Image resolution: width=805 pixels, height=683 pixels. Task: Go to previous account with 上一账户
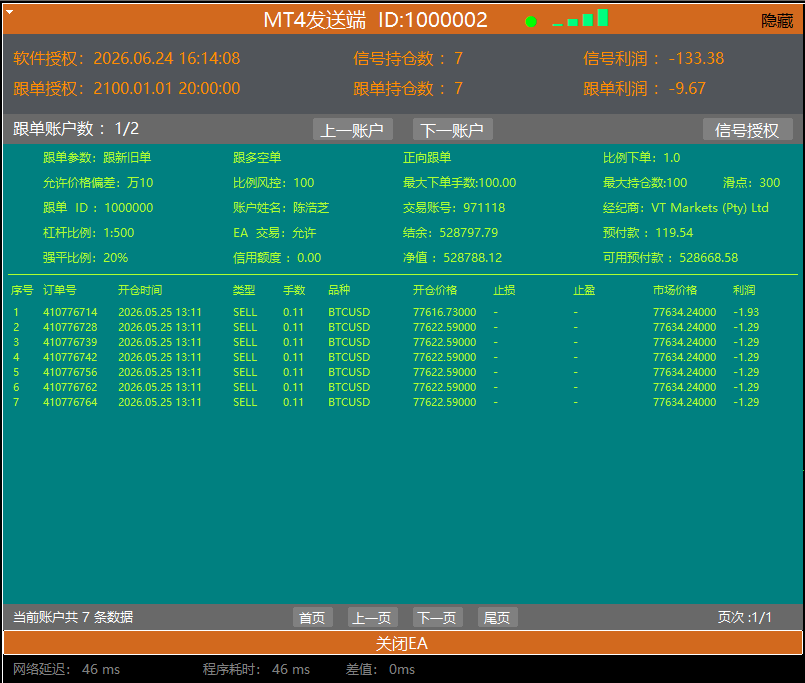coord(353,129)
